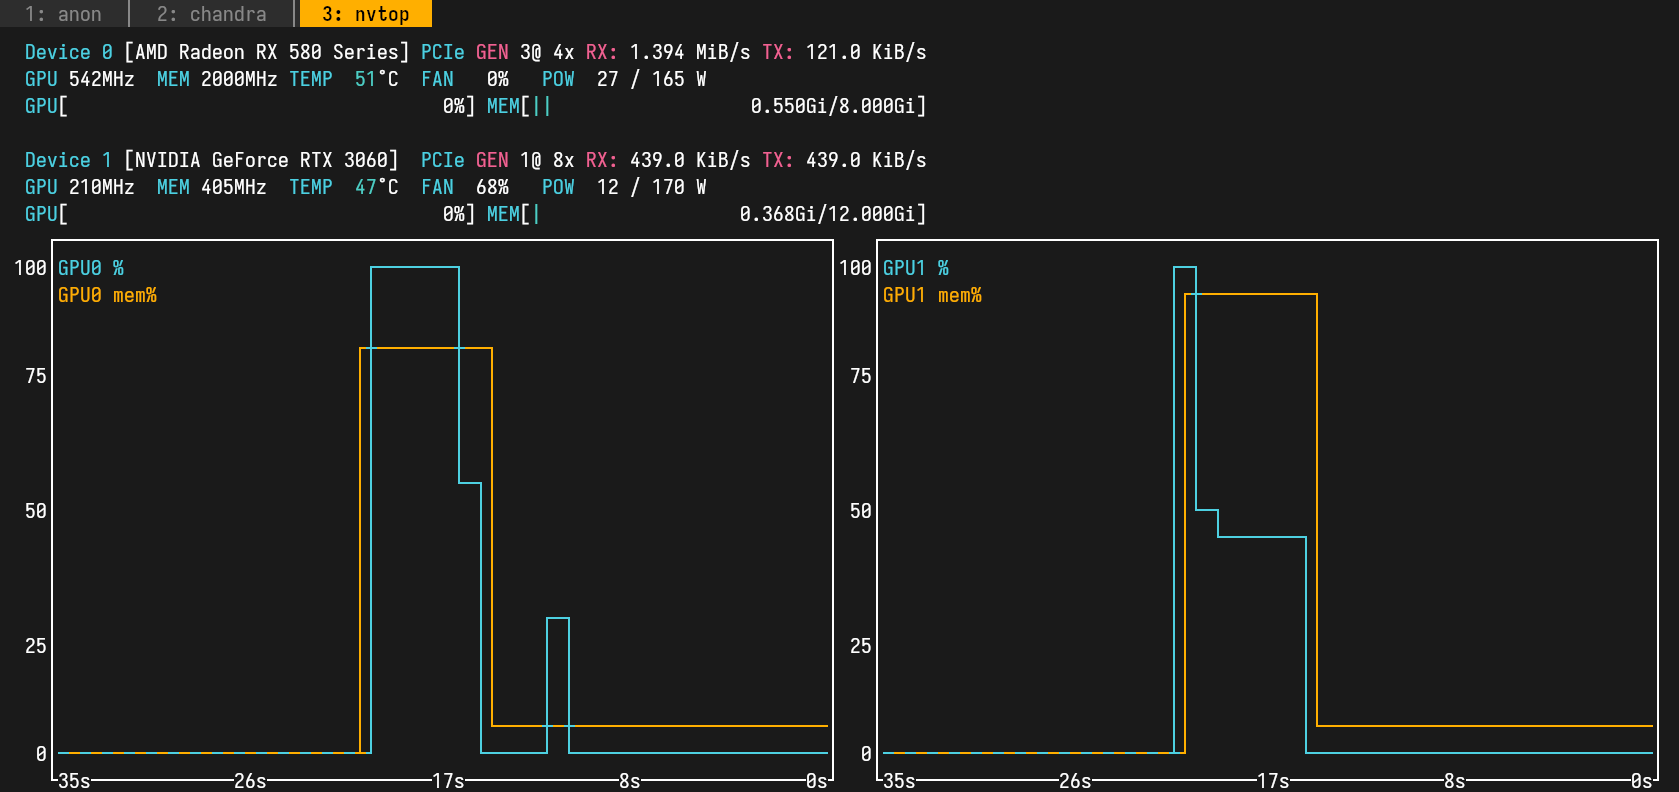Click the "26s" time label under the GPU0 chart

250,781
